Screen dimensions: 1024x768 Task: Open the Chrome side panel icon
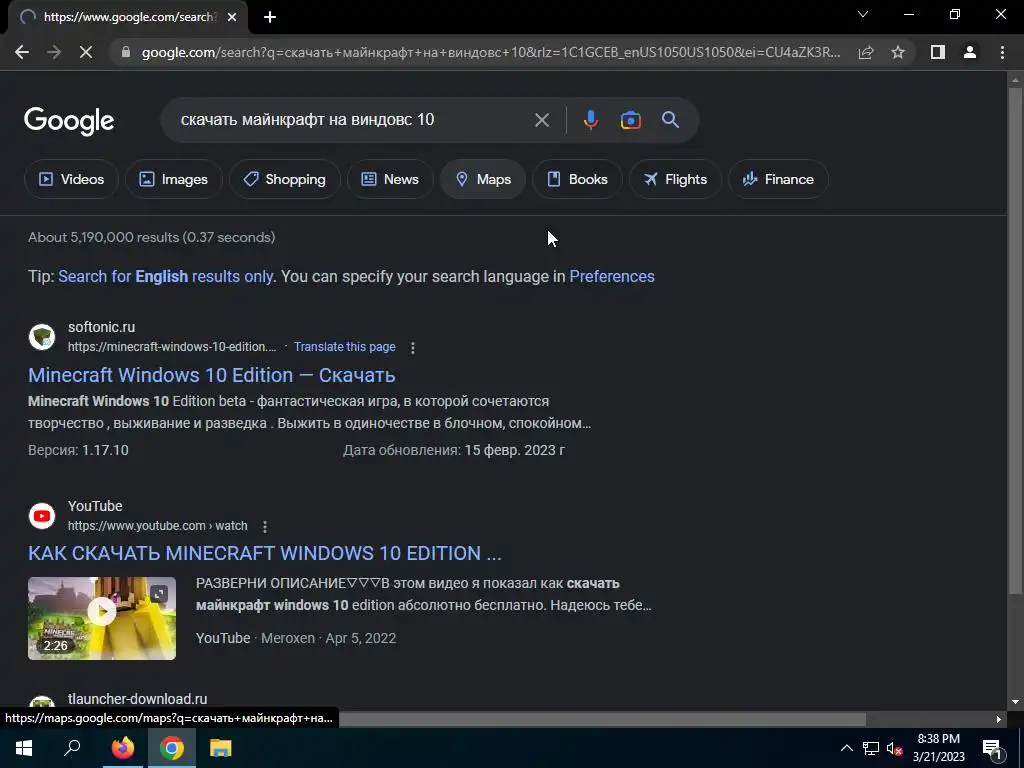point(938,52)
